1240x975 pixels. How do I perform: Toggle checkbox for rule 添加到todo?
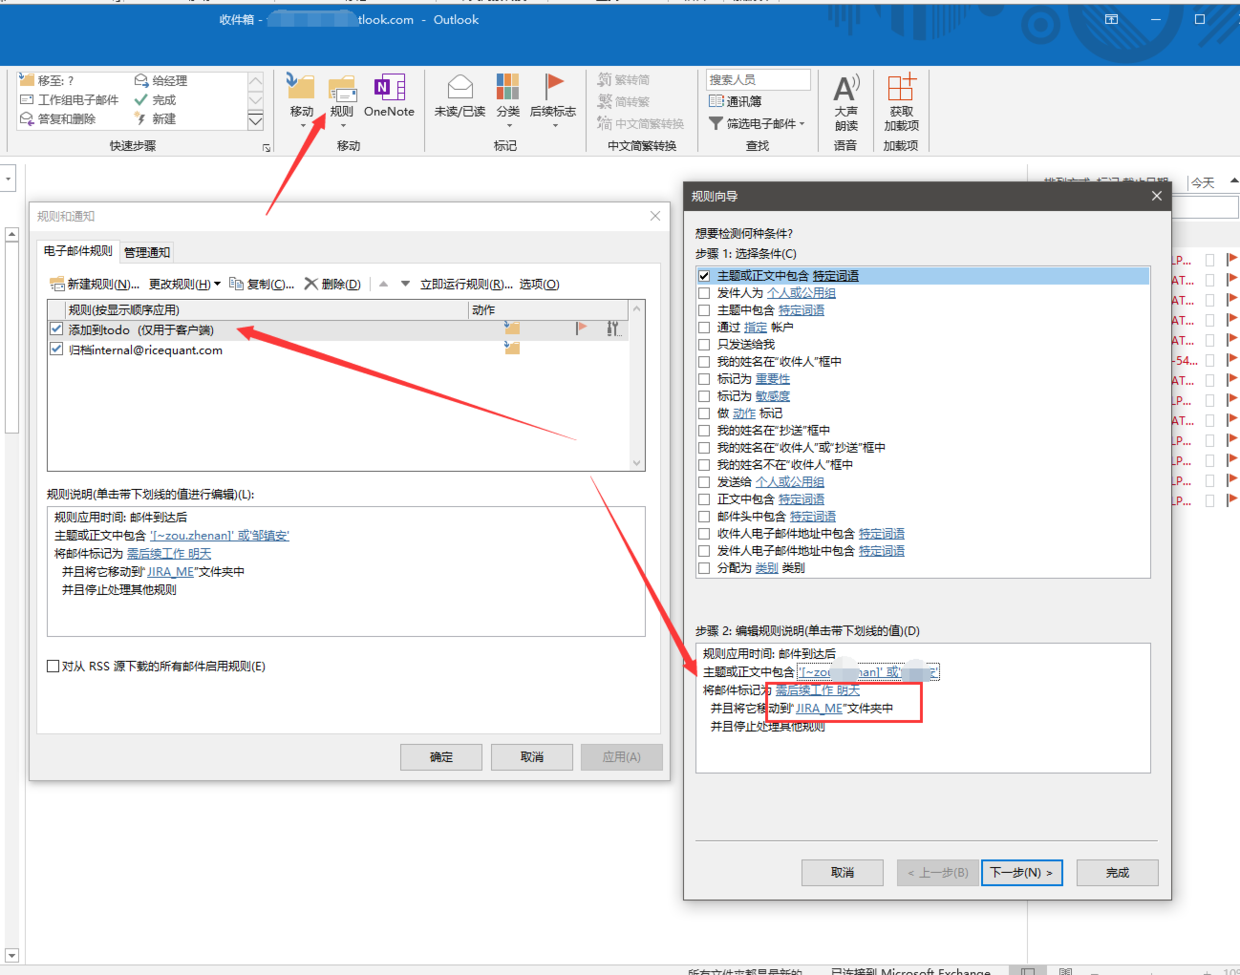point(56,329)
